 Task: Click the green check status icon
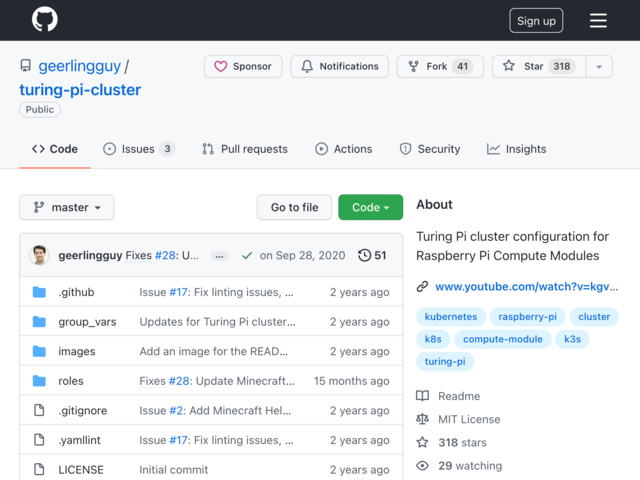pos(247,256)
